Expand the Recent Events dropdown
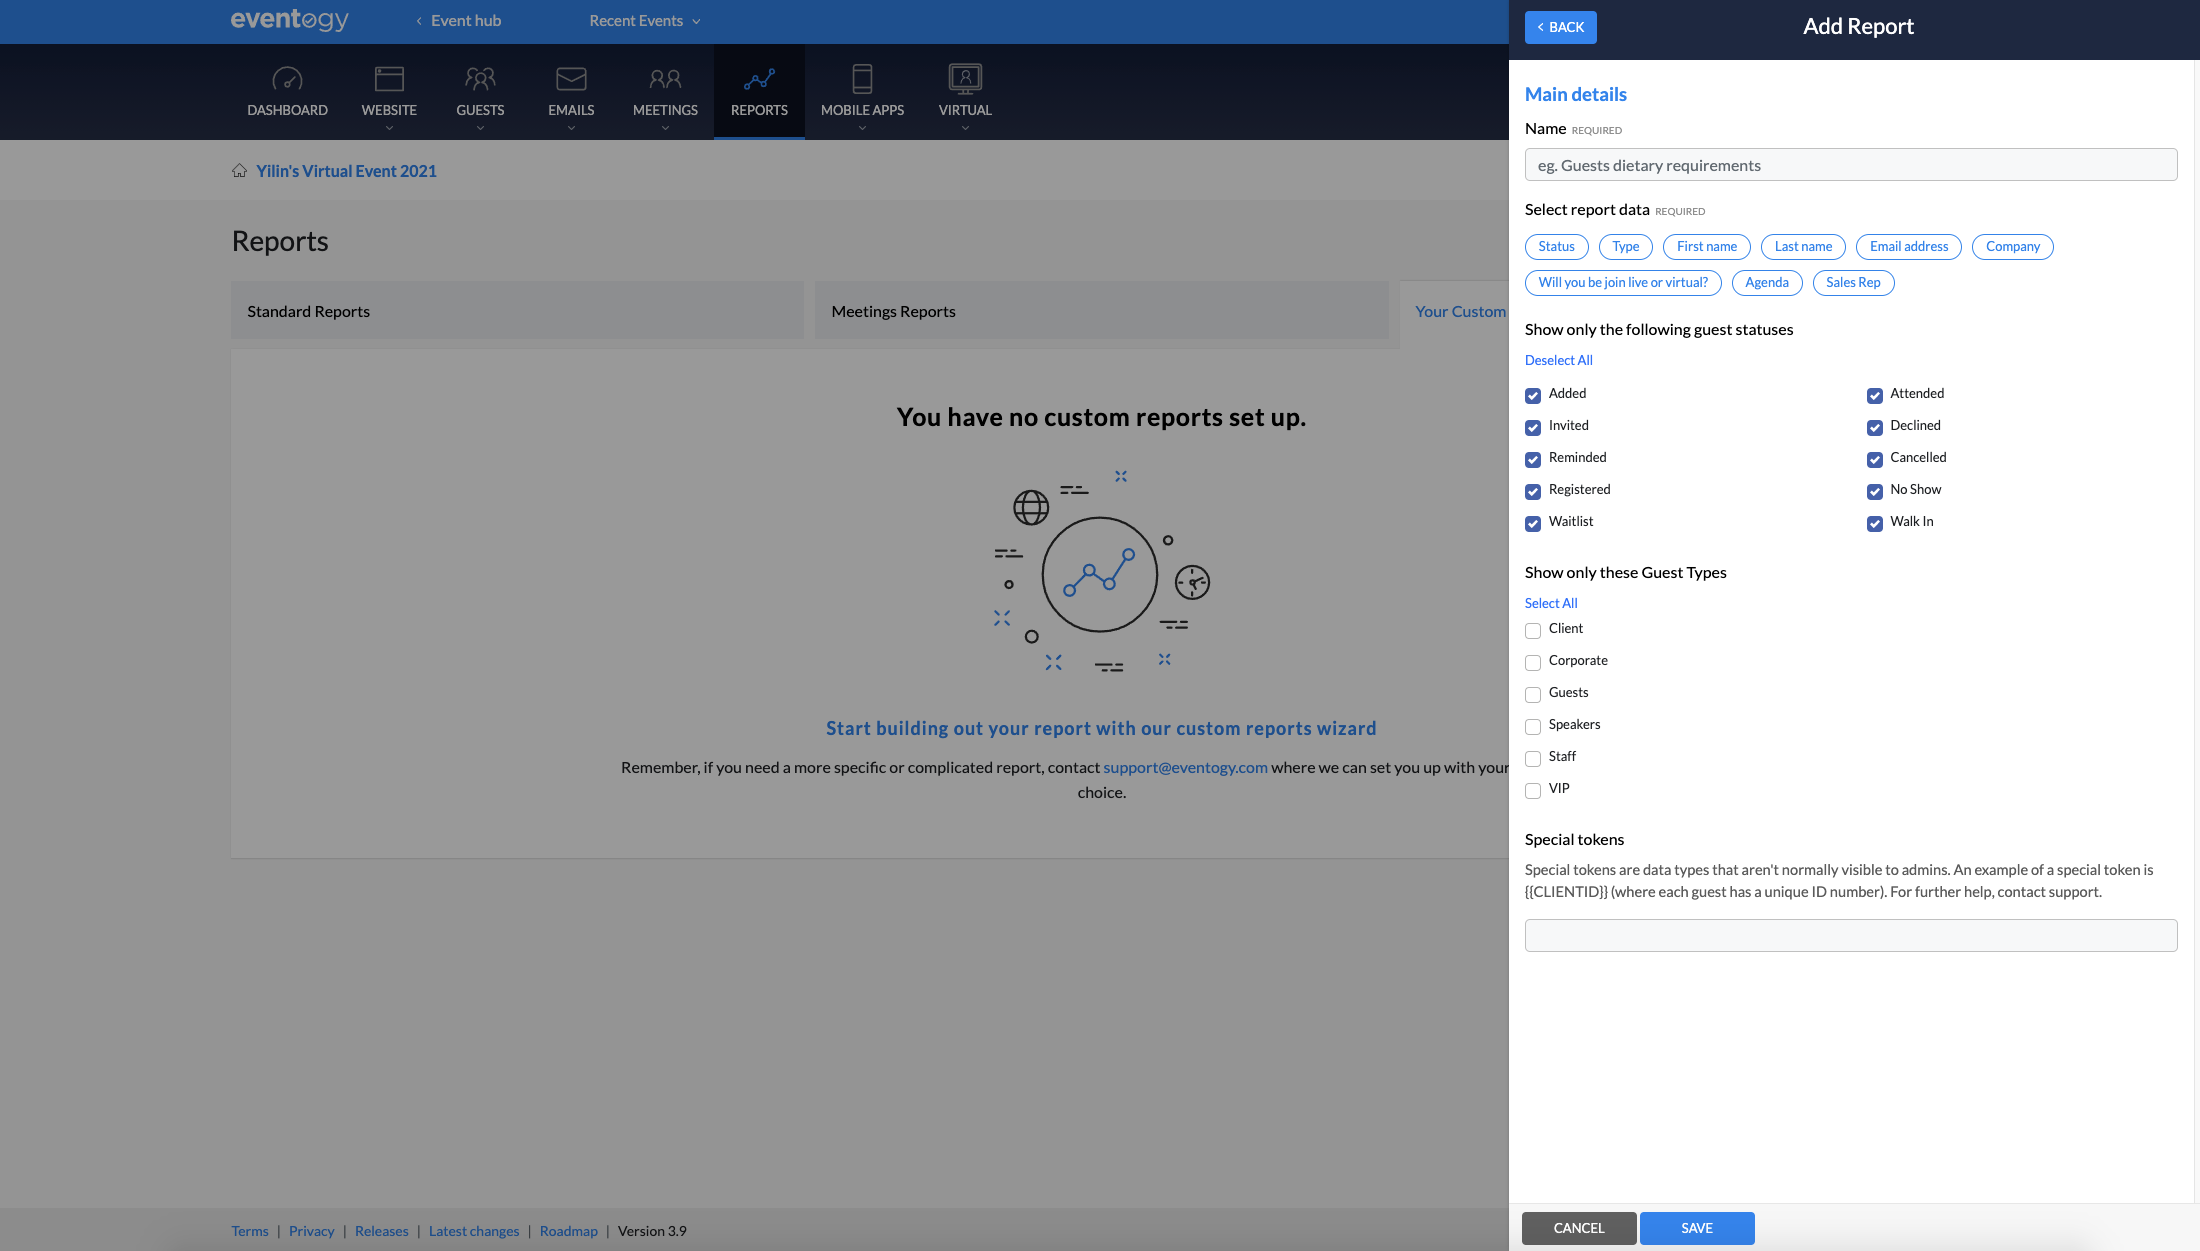The width and height of the screenshot is (2200, 1251). coord(645,21)
